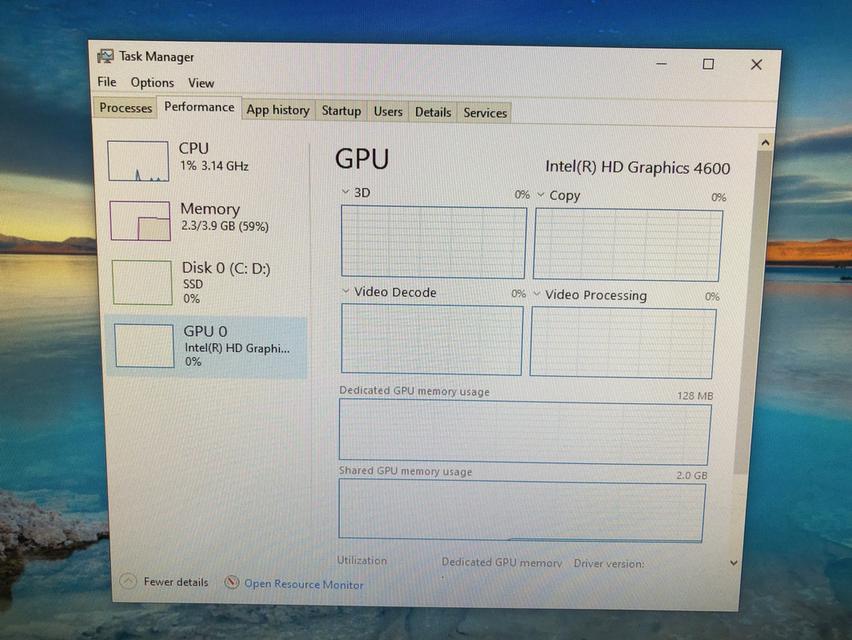Open the Details tab
852x640 pixels.
tap(433, 112)
